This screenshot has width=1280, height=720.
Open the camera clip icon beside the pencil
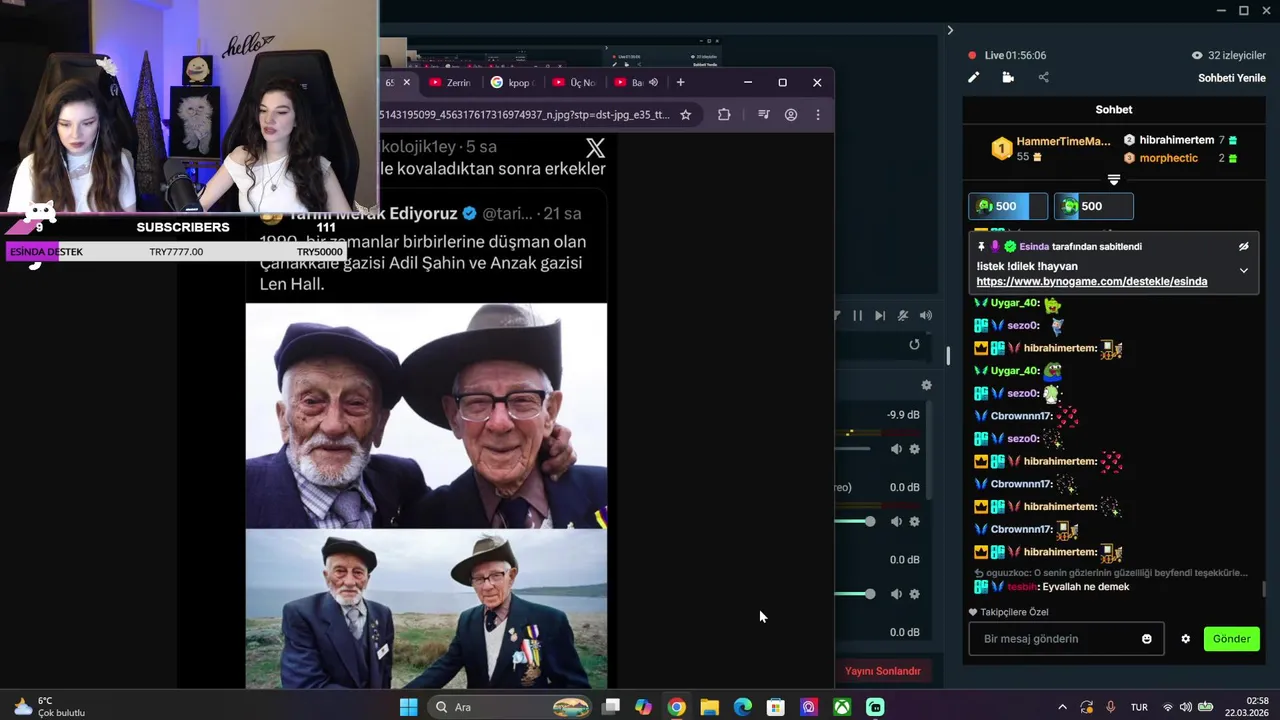coord(1008,77)
